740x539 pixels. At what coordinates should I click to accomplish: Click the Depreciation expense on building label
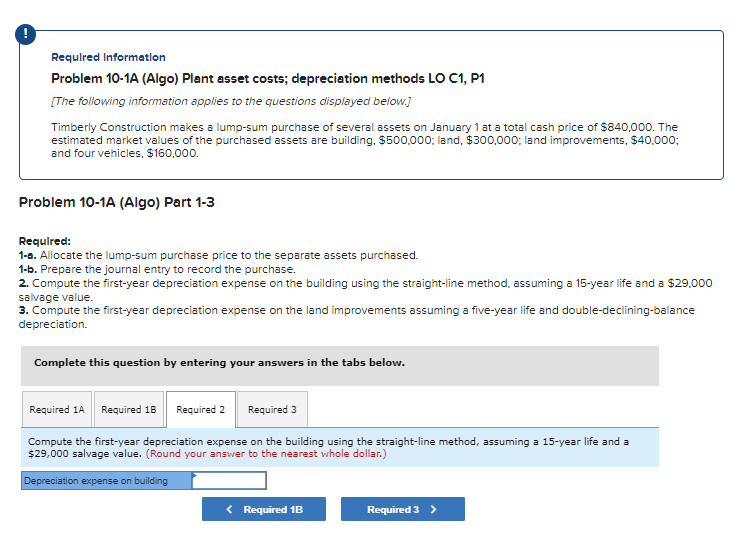click(107, 480)
